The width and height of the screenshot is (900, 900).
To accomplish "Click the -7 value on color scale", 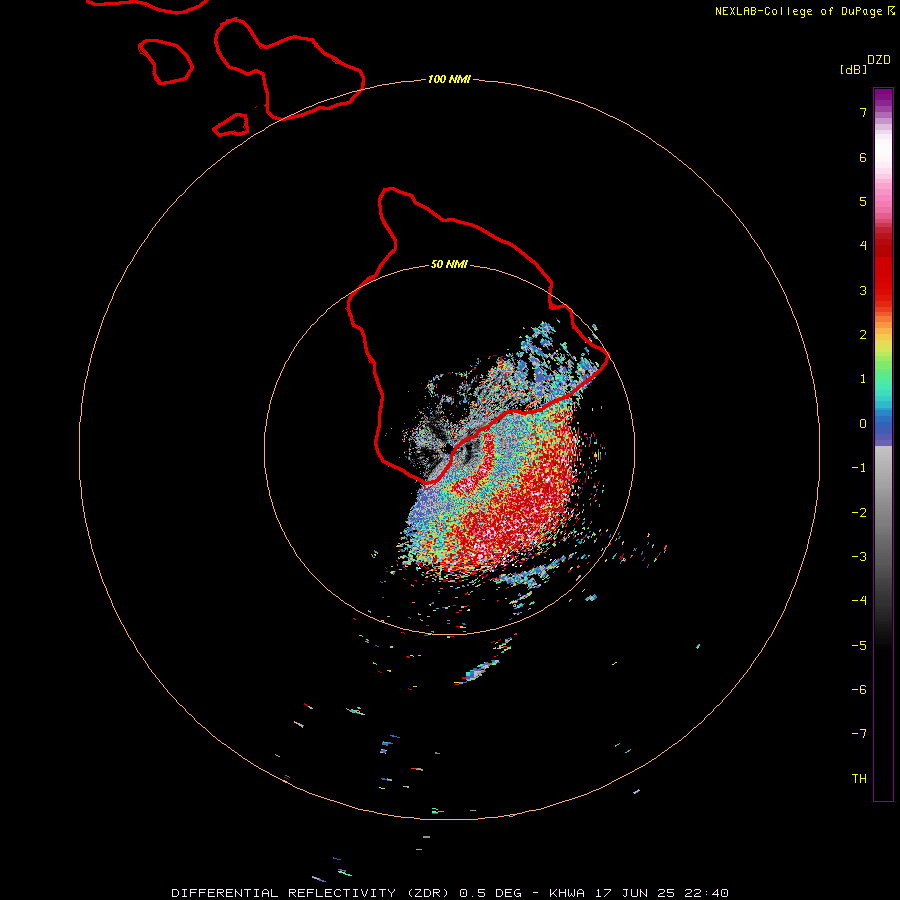I will point(859,734).
